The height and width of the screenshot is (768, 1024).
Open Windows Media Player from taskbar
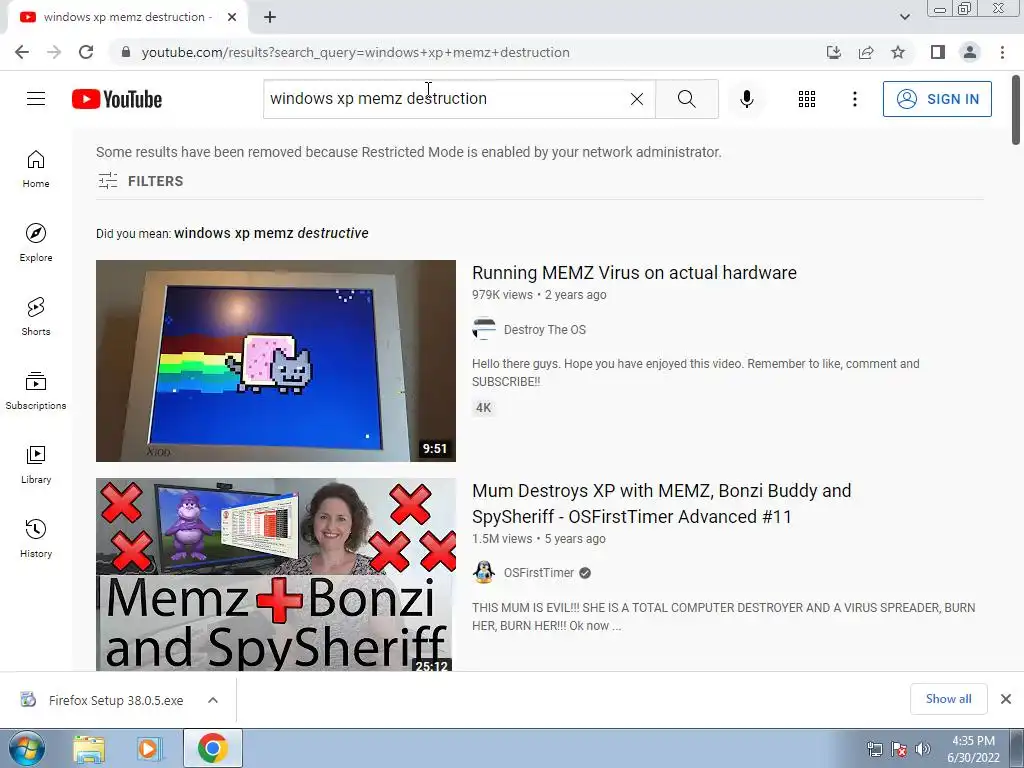149,749
